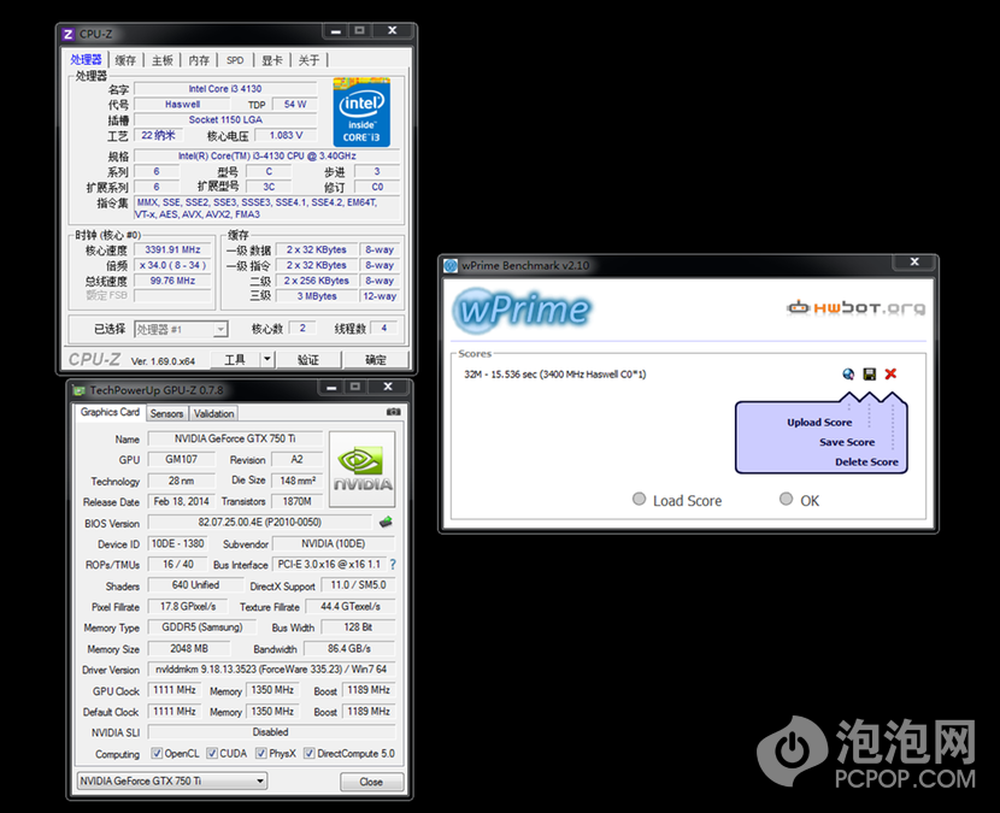Click the GPU-Z title bar icon
1000x813 pixels.
tap(79, 390)
